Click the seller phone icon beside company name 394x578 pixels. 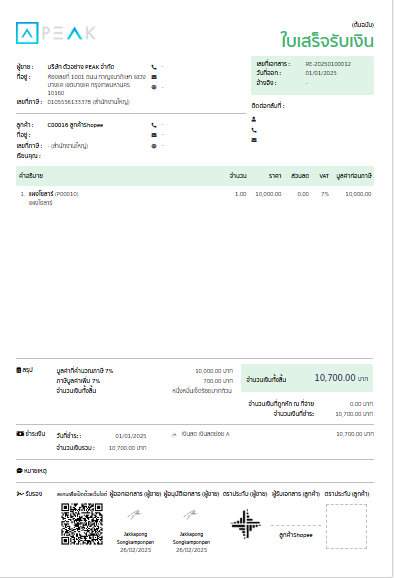click(154, 67)
